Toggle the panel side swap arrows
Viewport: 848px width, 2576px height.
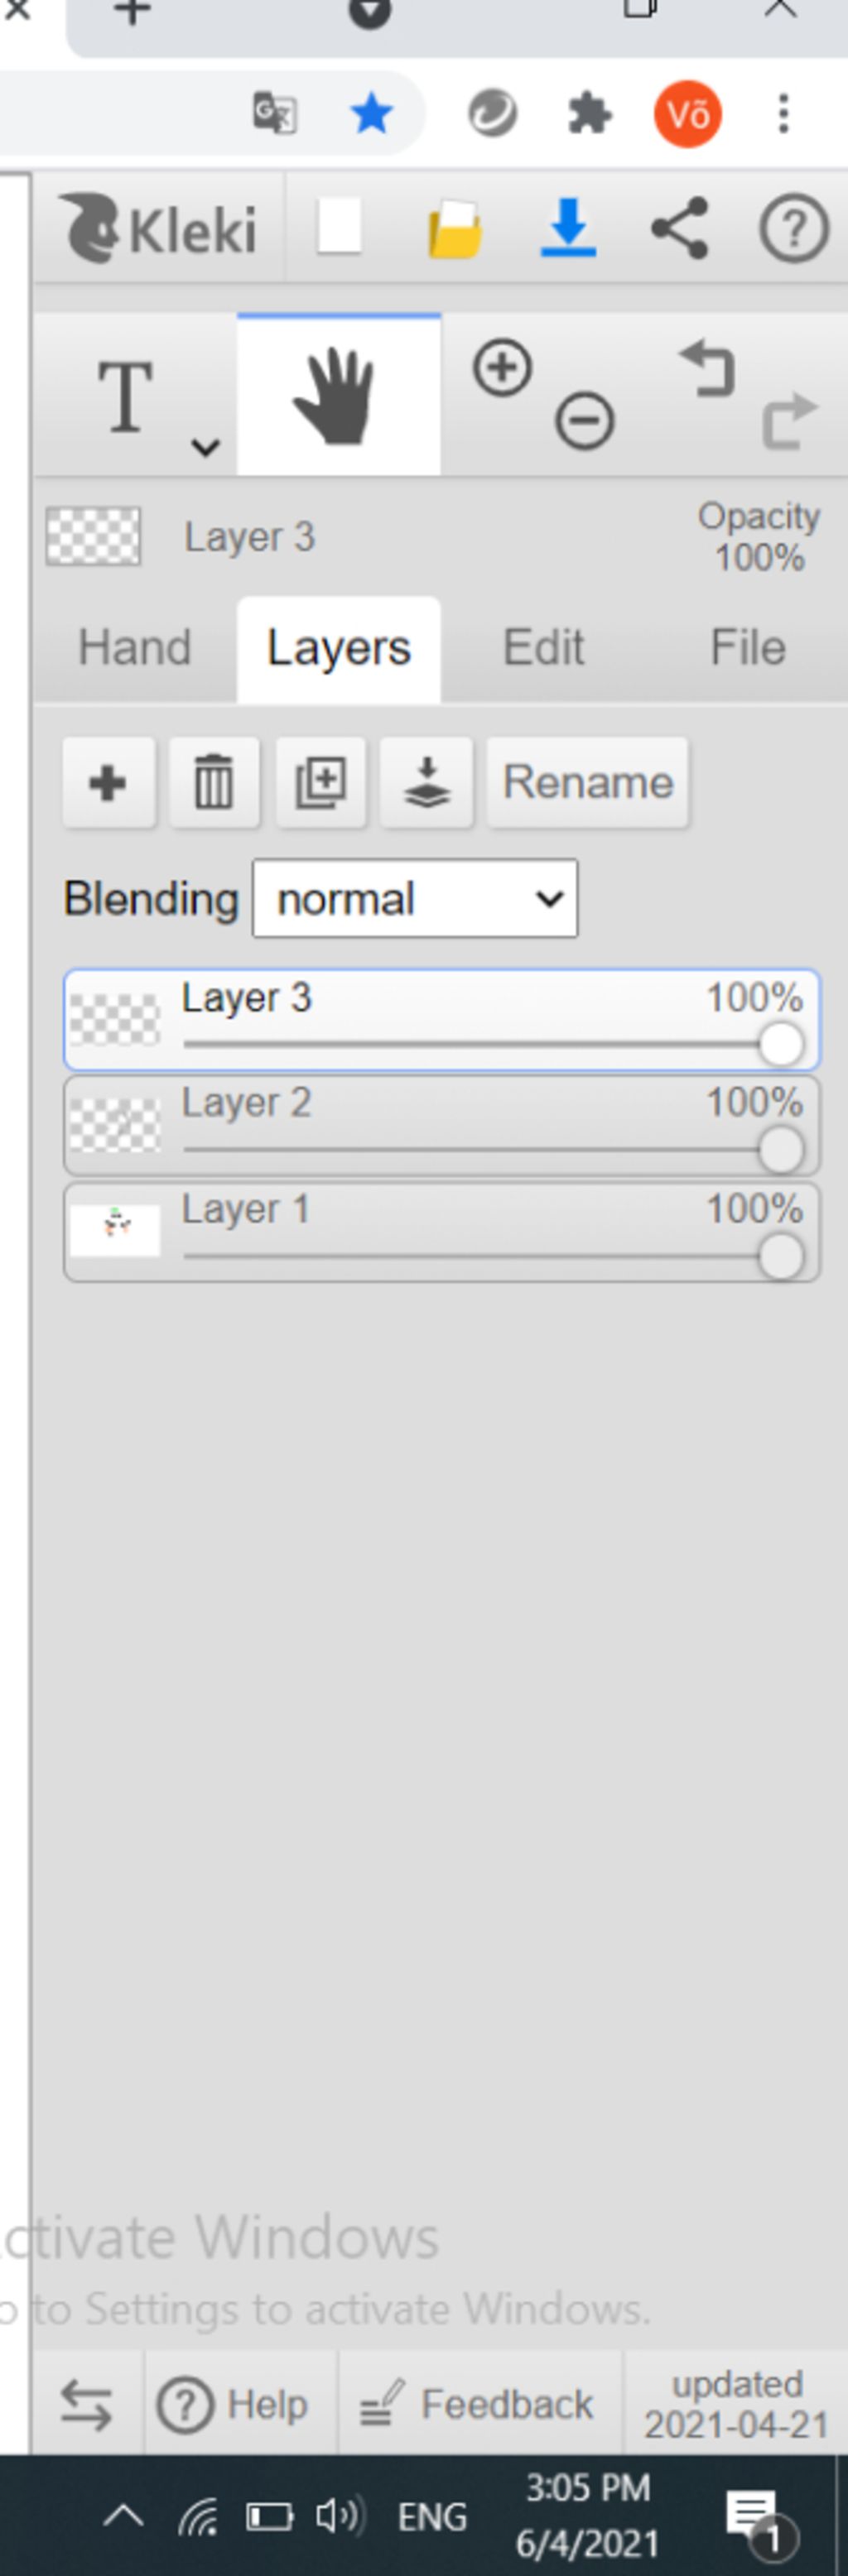point(86,2404)
